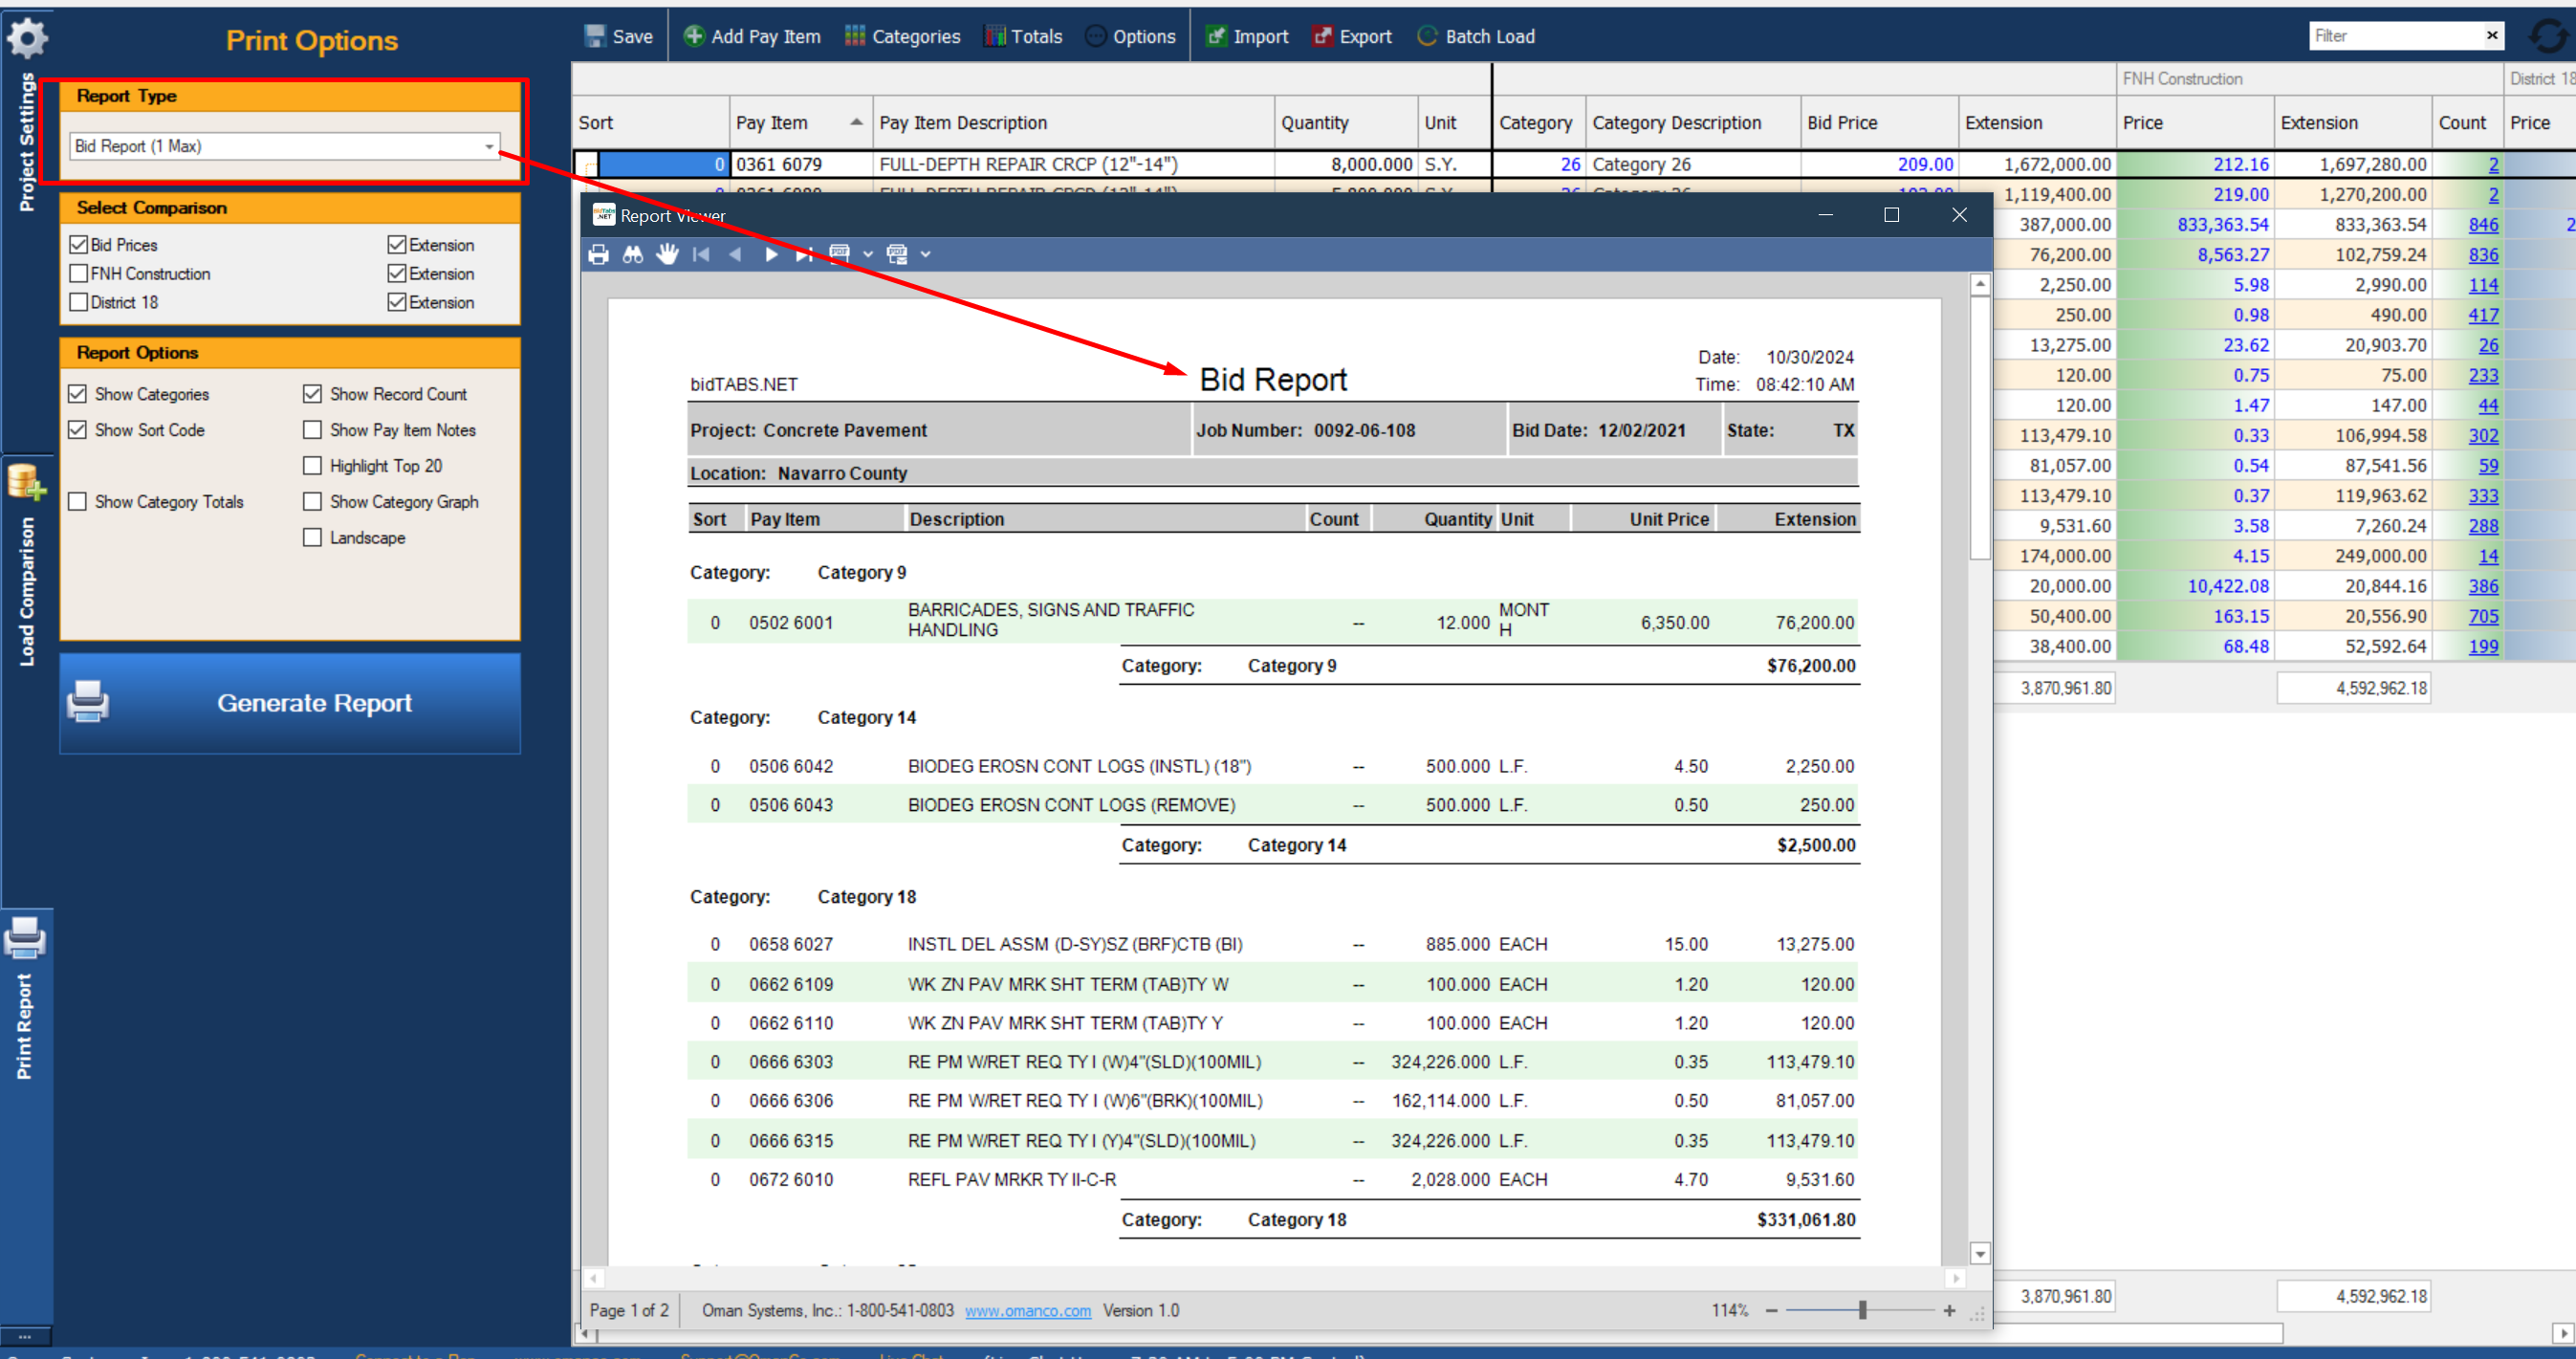Click the email PDF icon

[x=896, y=254]
